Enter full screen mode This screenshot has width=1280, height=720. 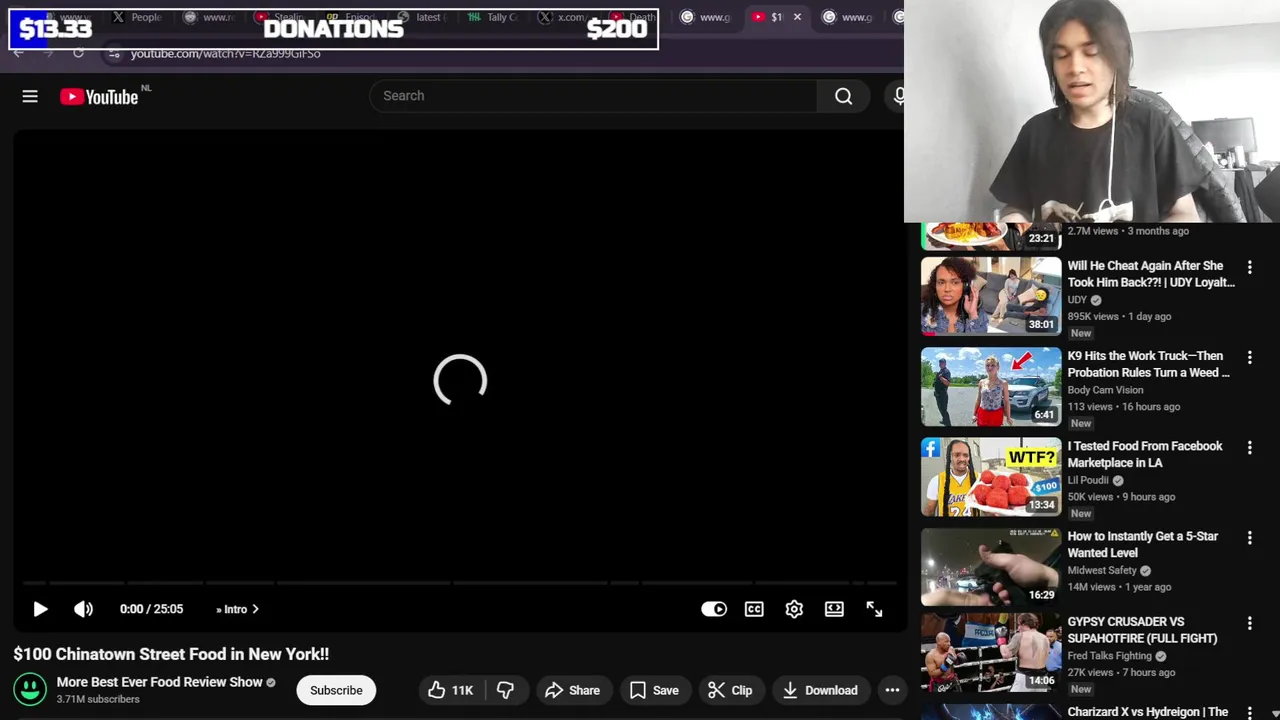(874, 609)
